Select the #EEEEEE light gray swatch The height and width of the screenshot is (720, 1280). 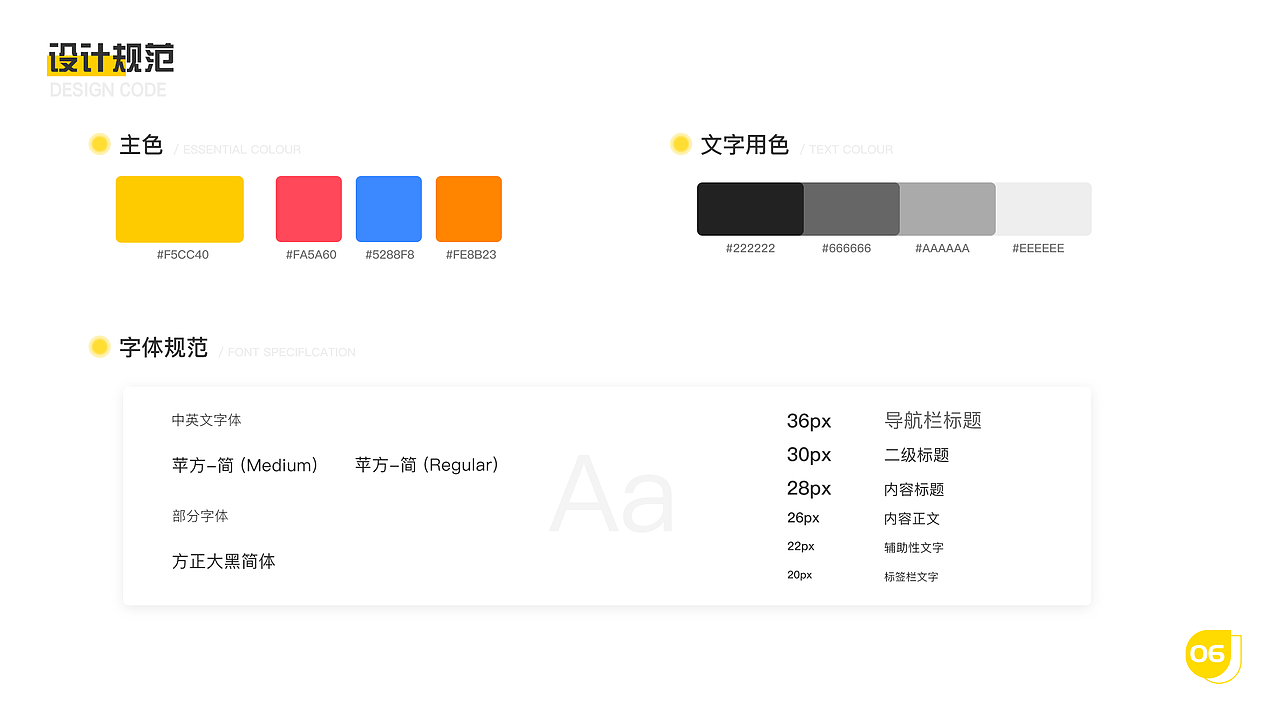(1042, 208)
